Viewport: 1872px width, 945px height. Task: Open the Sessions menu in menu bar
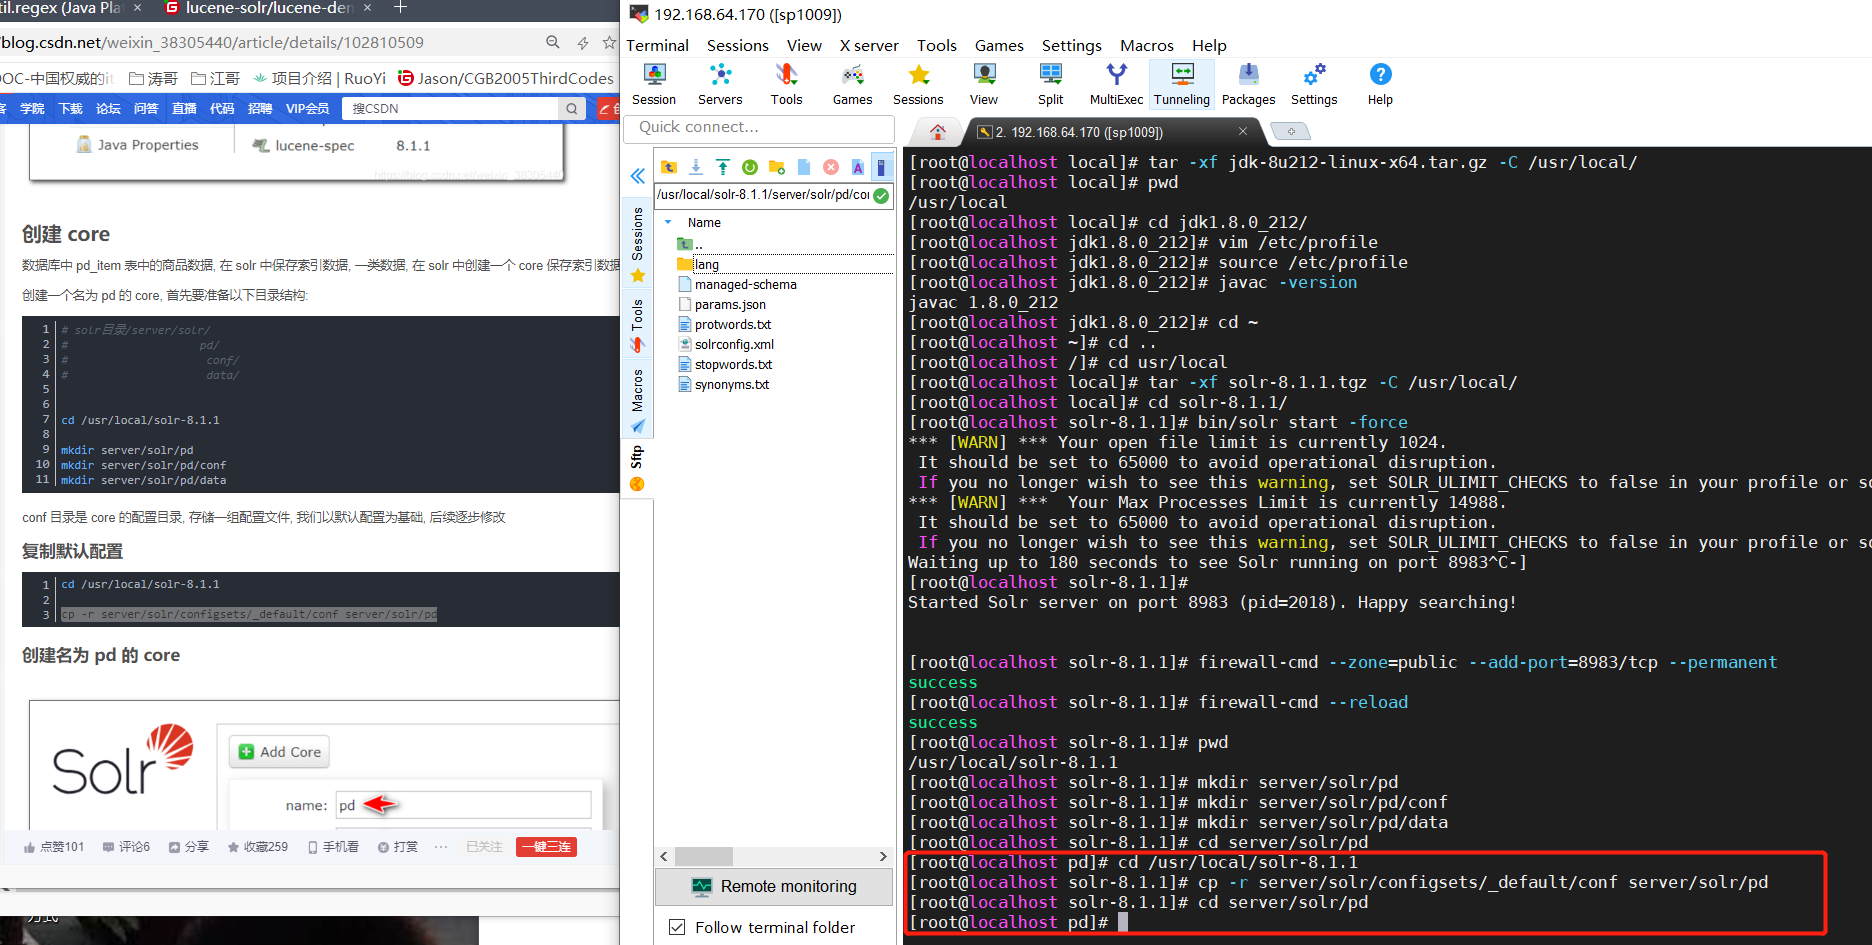pyautogui.click(x=738, y=45)
